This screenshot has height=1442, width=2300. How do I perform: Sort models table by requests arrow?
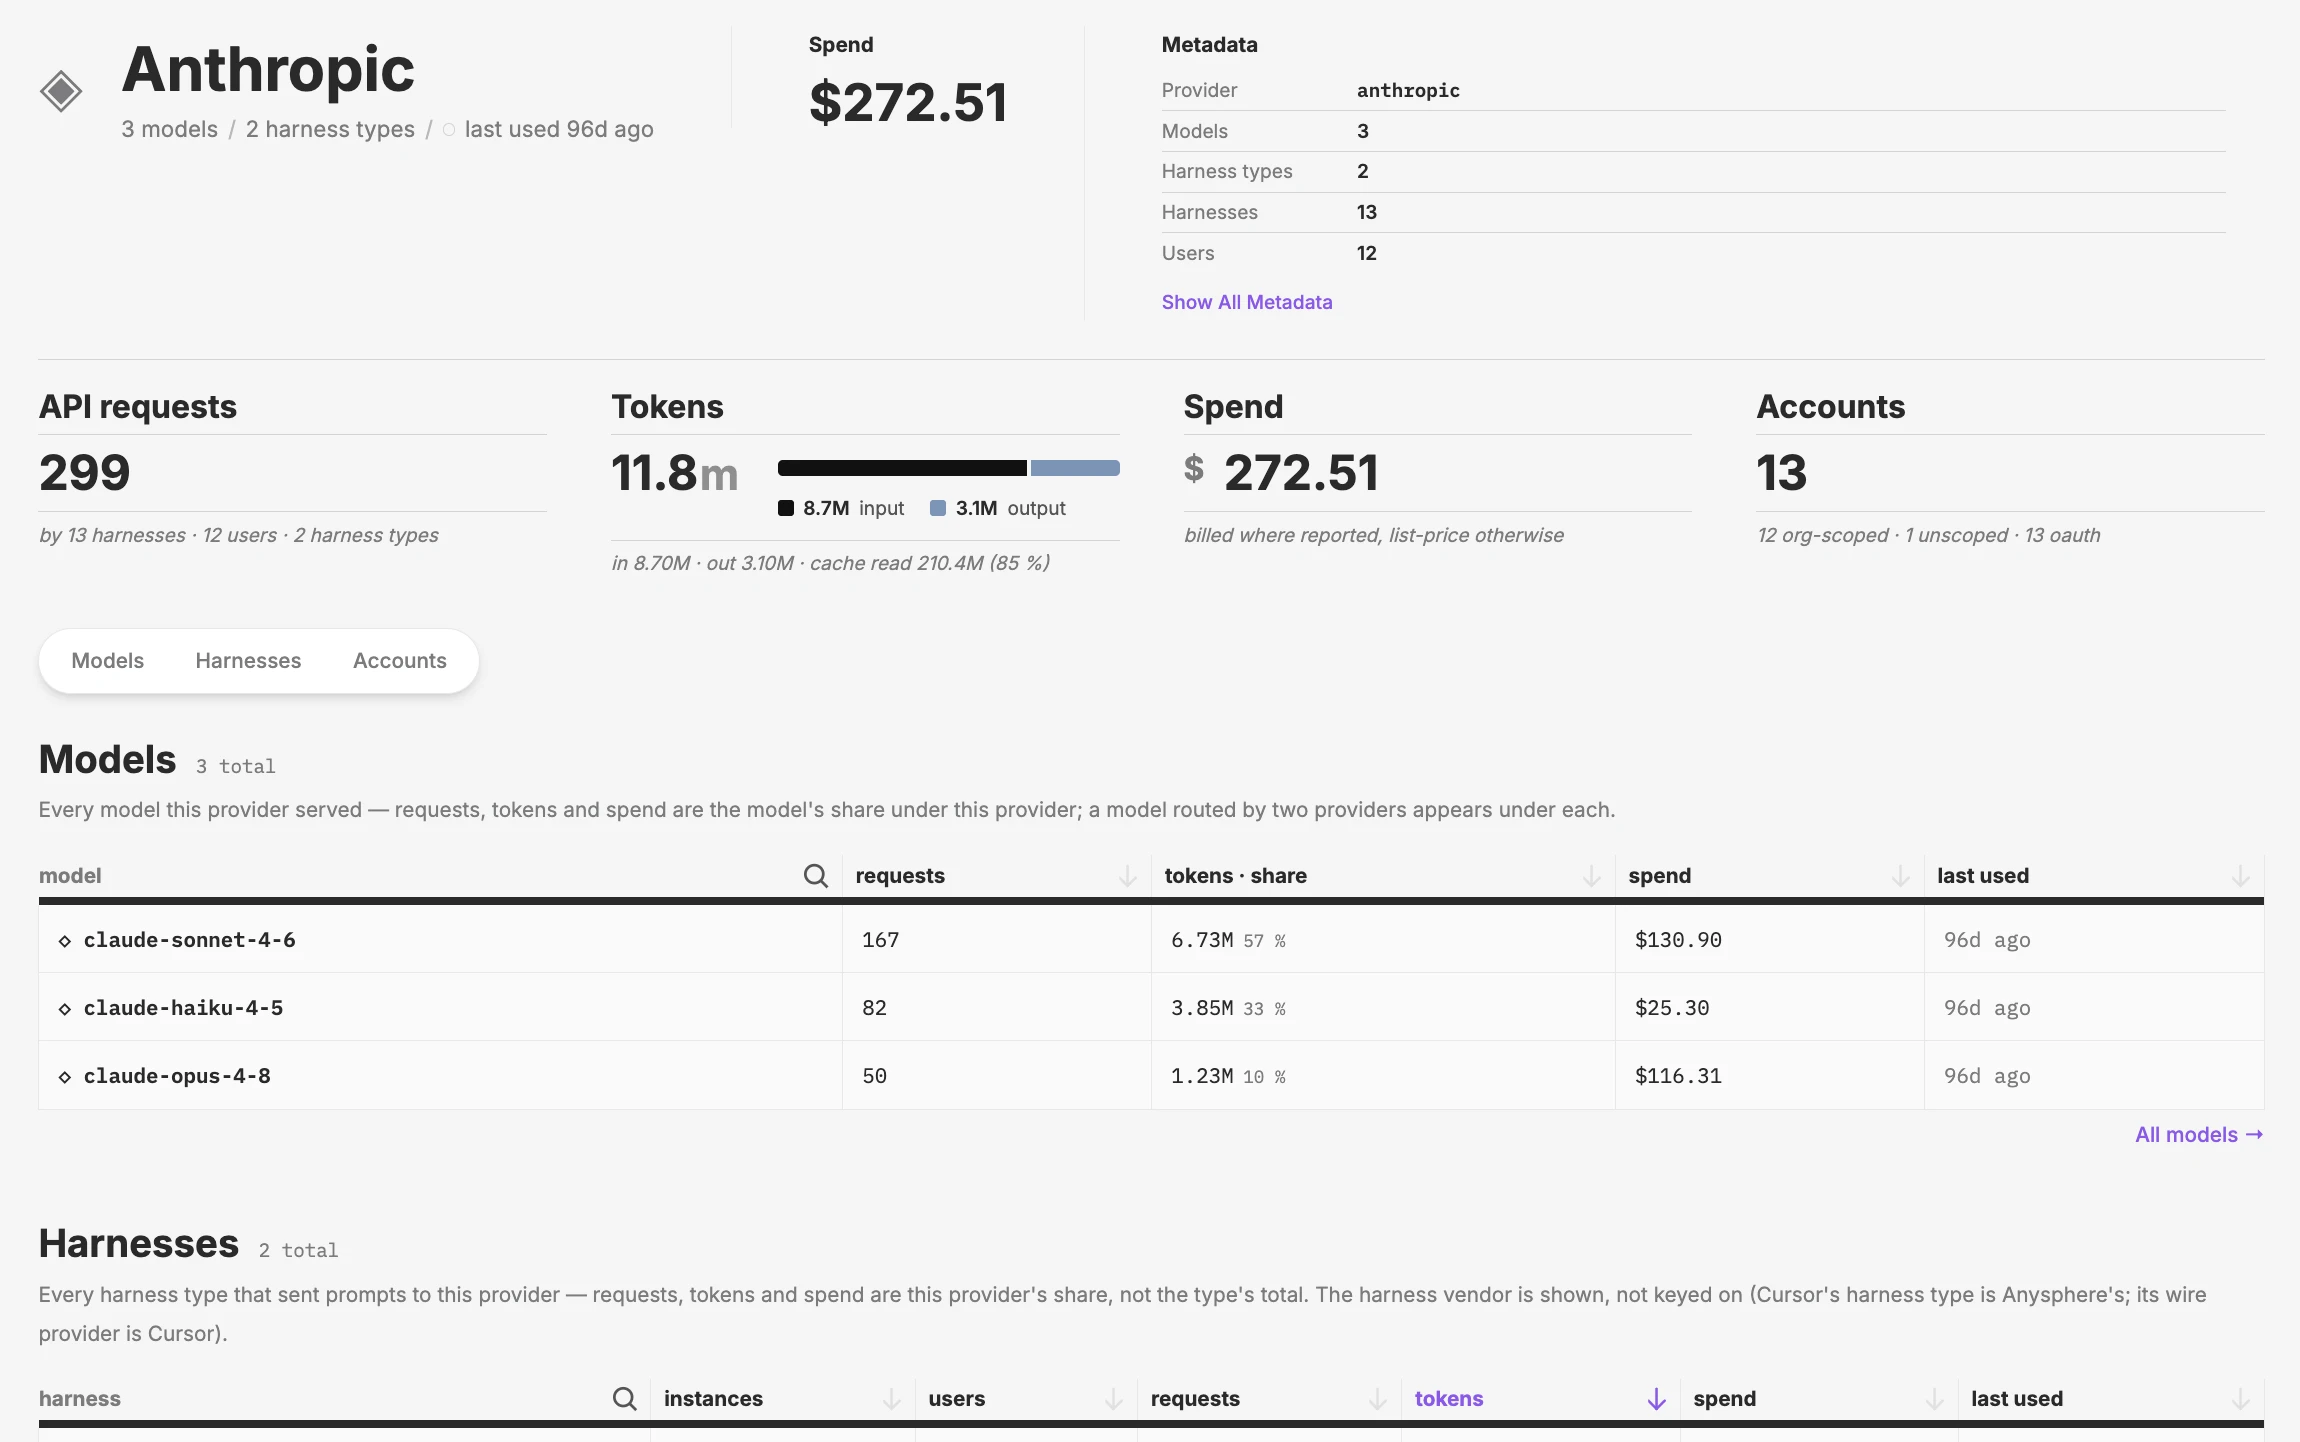[x=1127, y=875]
